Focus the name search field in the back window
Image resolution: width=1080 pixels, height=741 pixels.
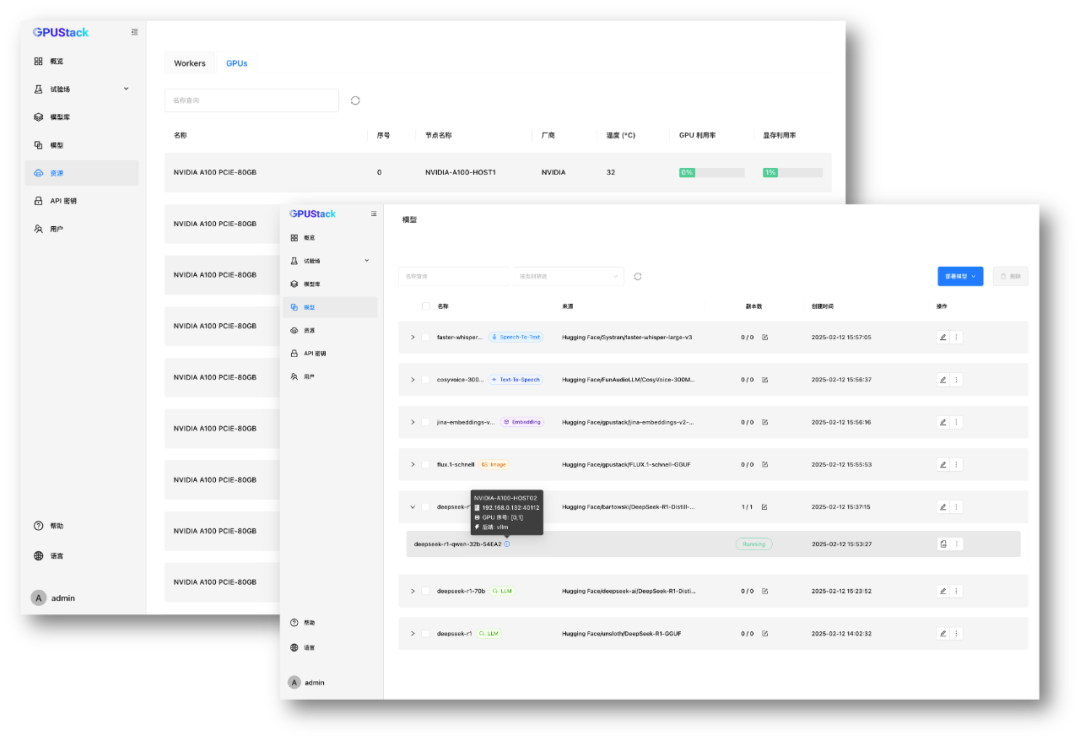tap(251, 101)
